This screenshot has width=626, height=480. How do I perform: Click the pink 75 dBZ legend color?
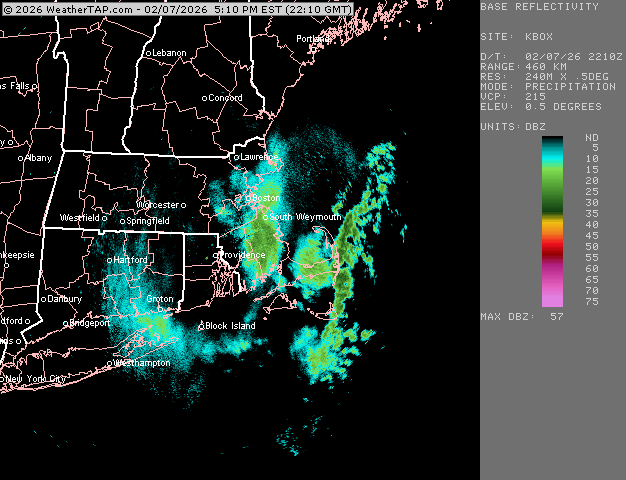552,298
